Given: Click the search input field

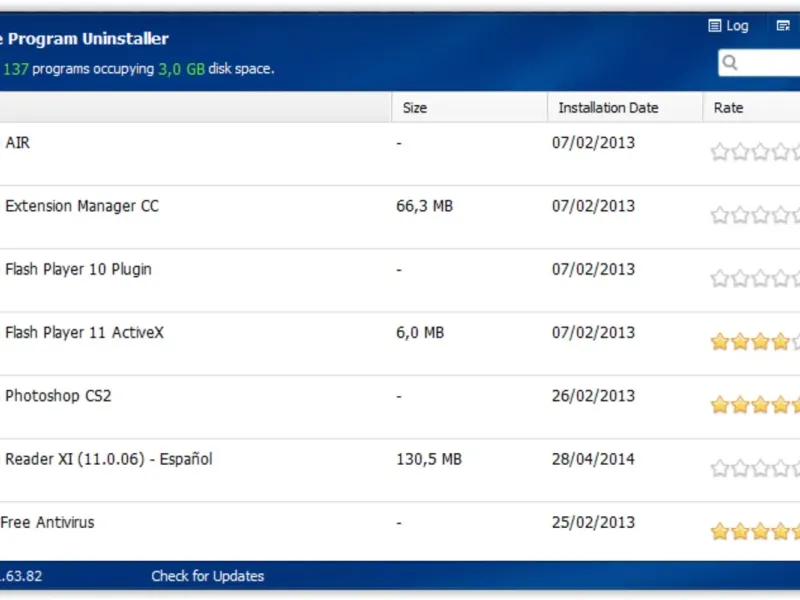Looking at the screenshot, I should click(759, 63).
